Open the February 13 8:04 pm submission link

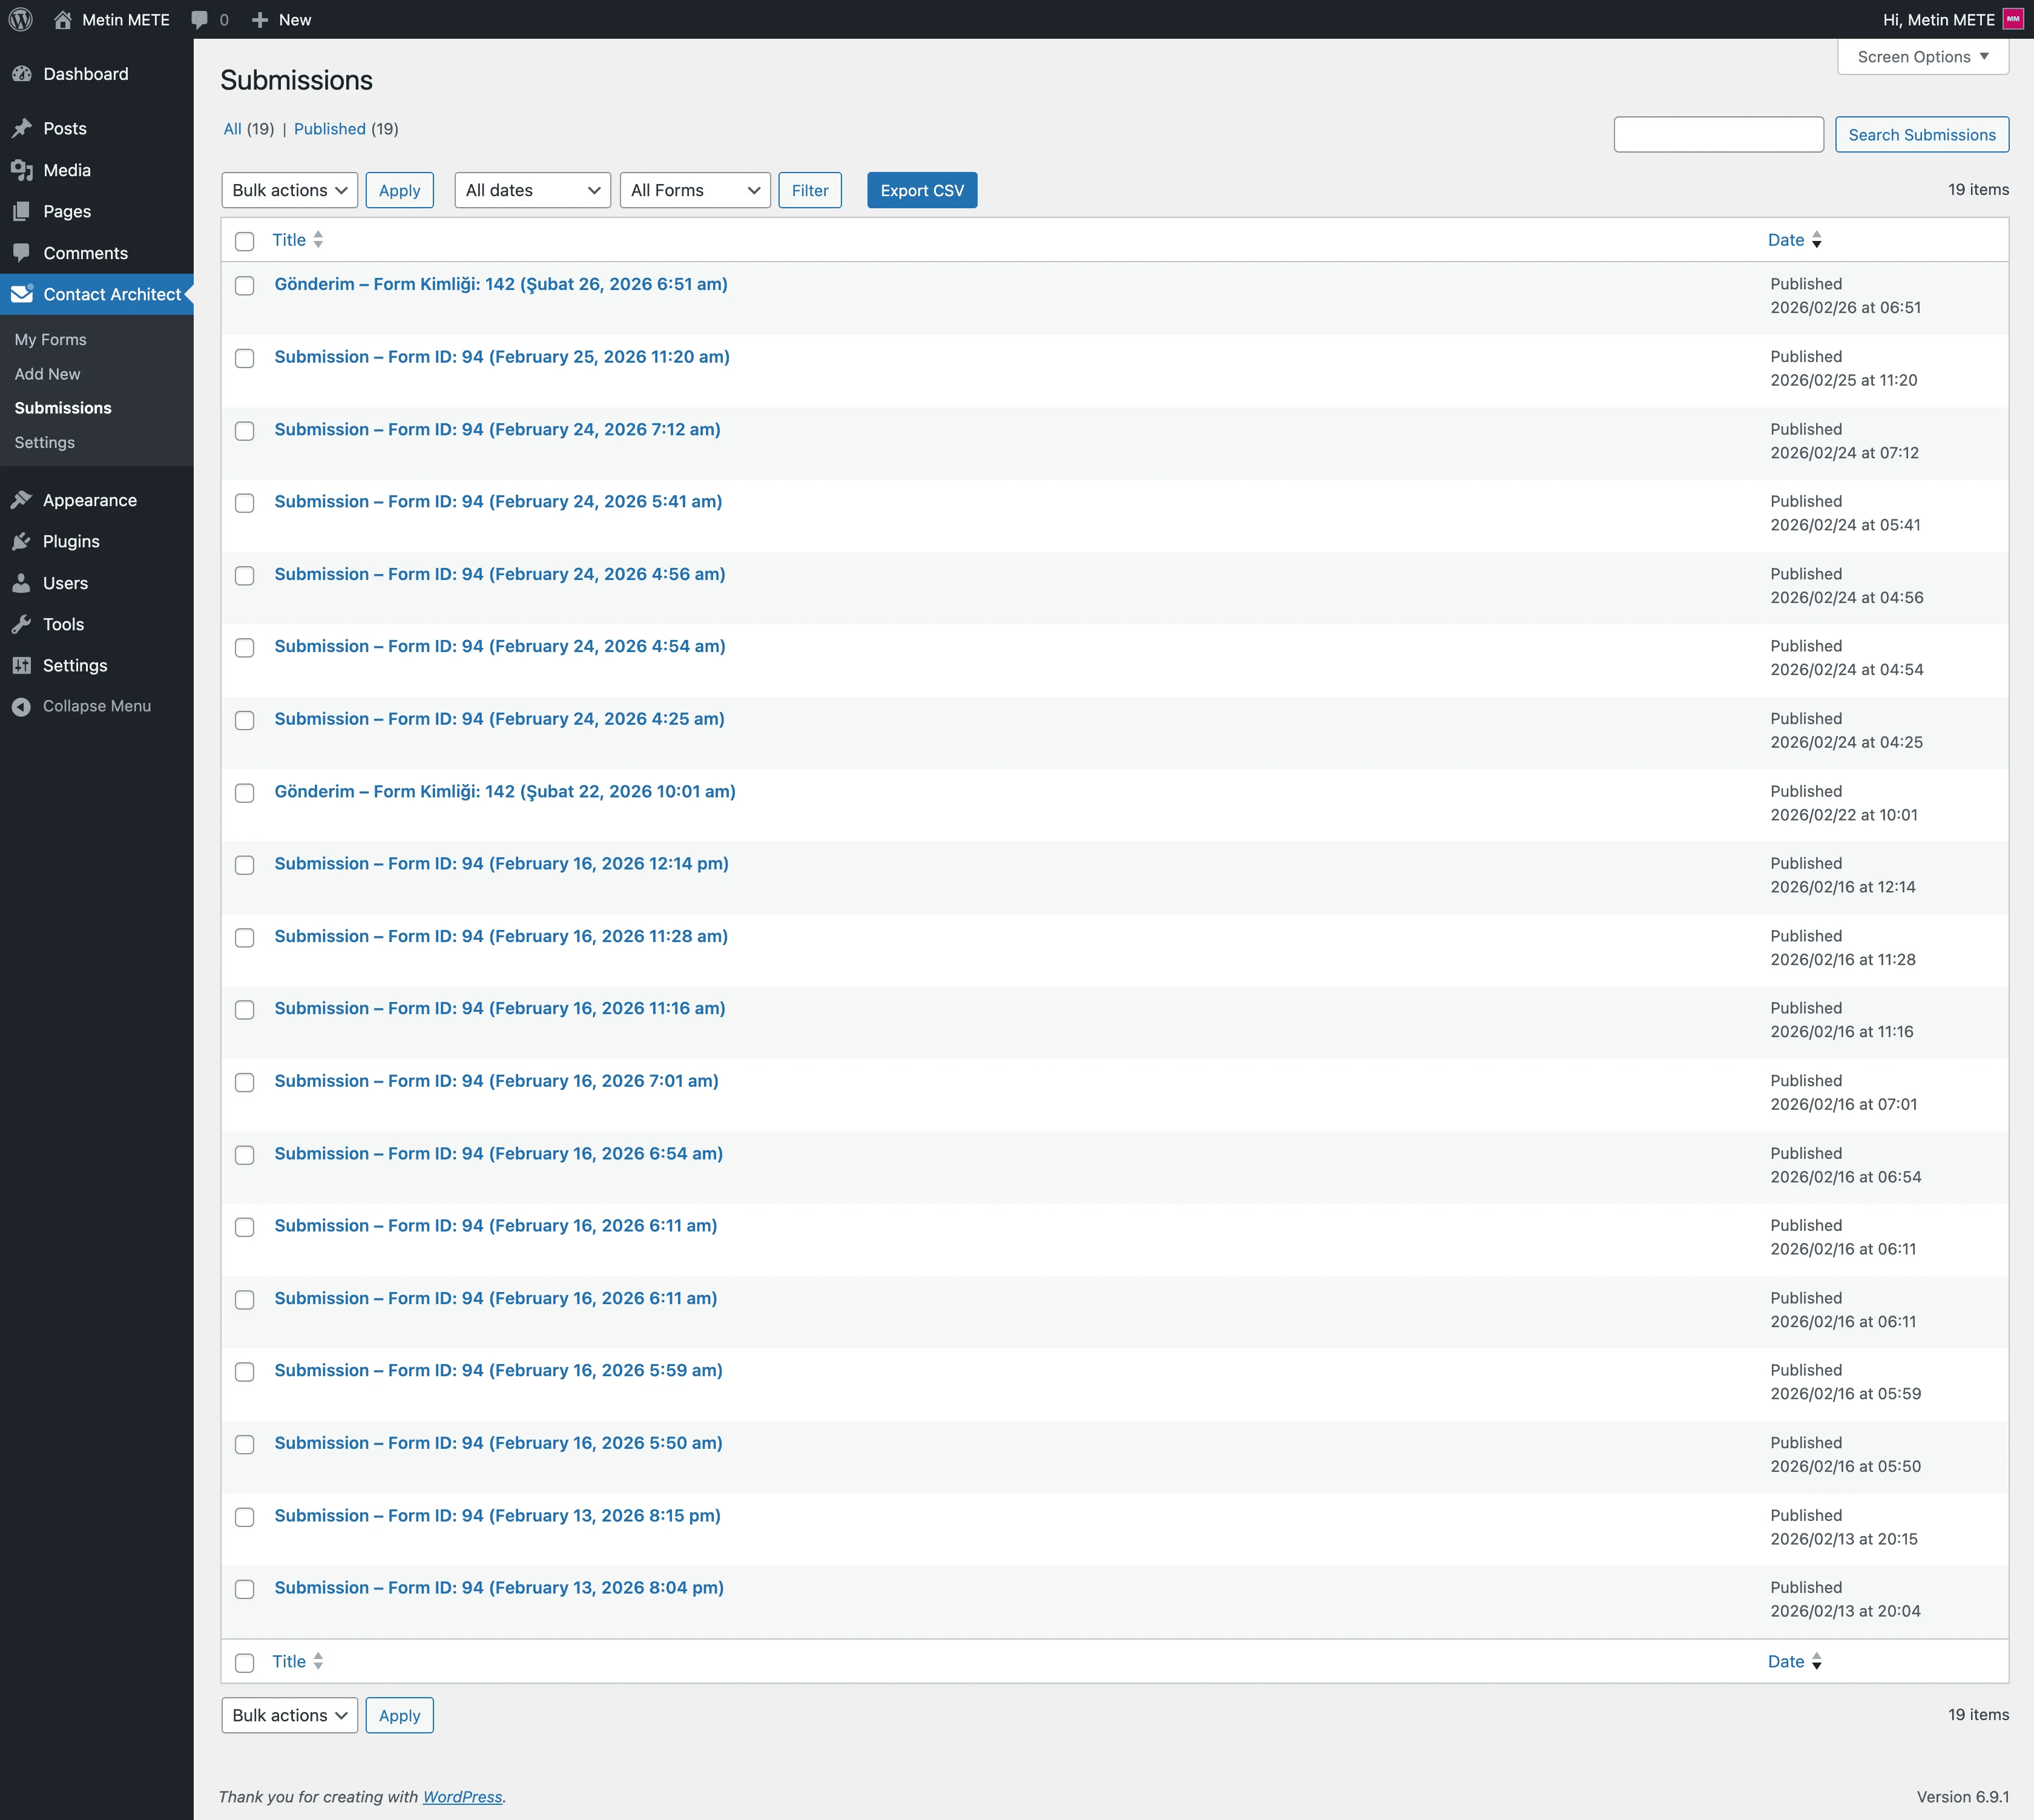click(x=498, y=1587)
